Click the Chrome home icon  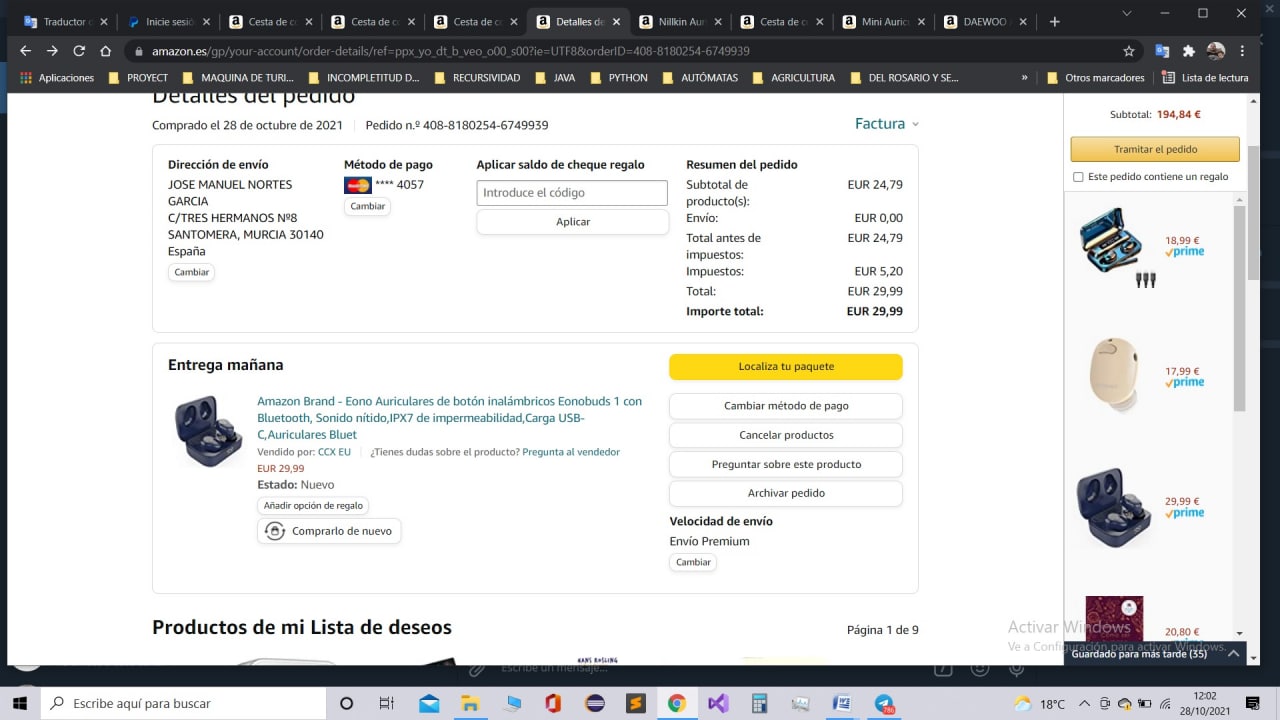pyautogui.click(x=105, y=51)
